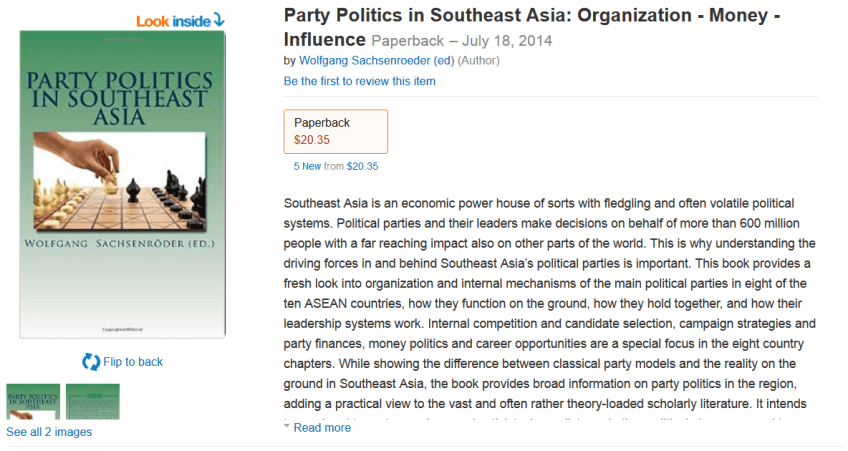Select the front cover thumbnail

[x=33, y=401]
